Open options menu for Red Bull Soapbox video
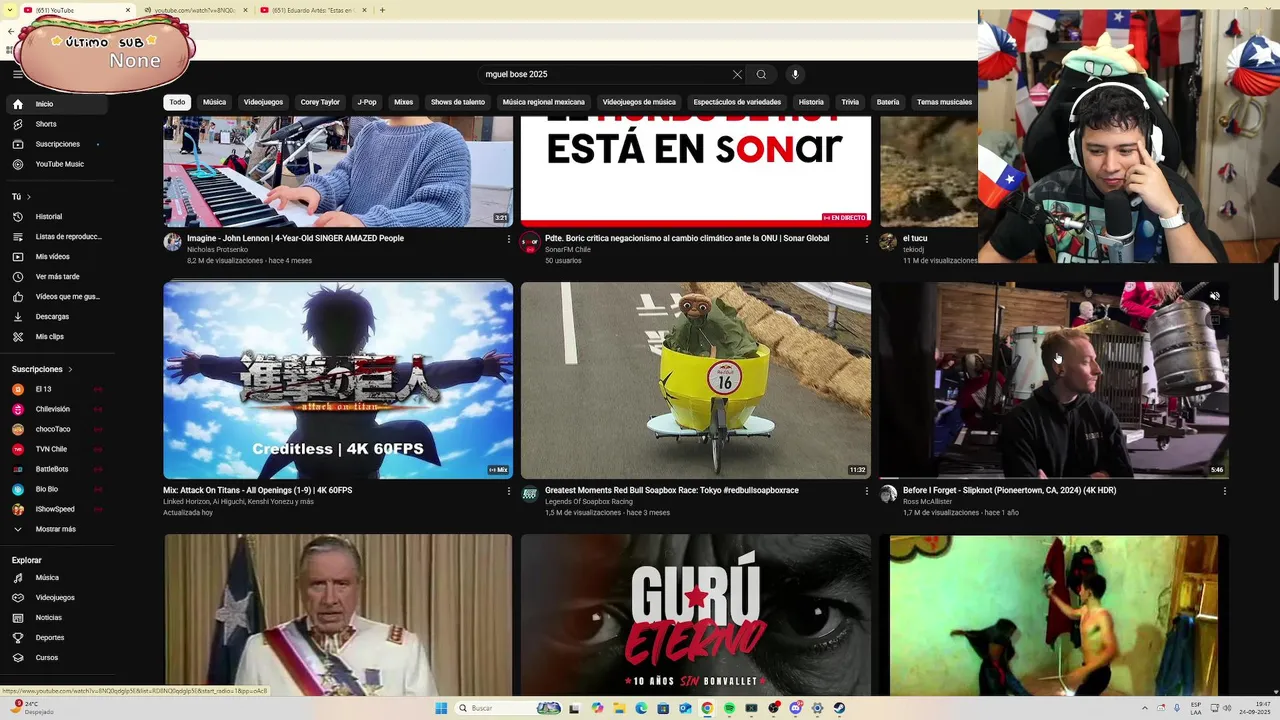The width and height of the screenshot is (1280, 720). (x=866, y=491)
